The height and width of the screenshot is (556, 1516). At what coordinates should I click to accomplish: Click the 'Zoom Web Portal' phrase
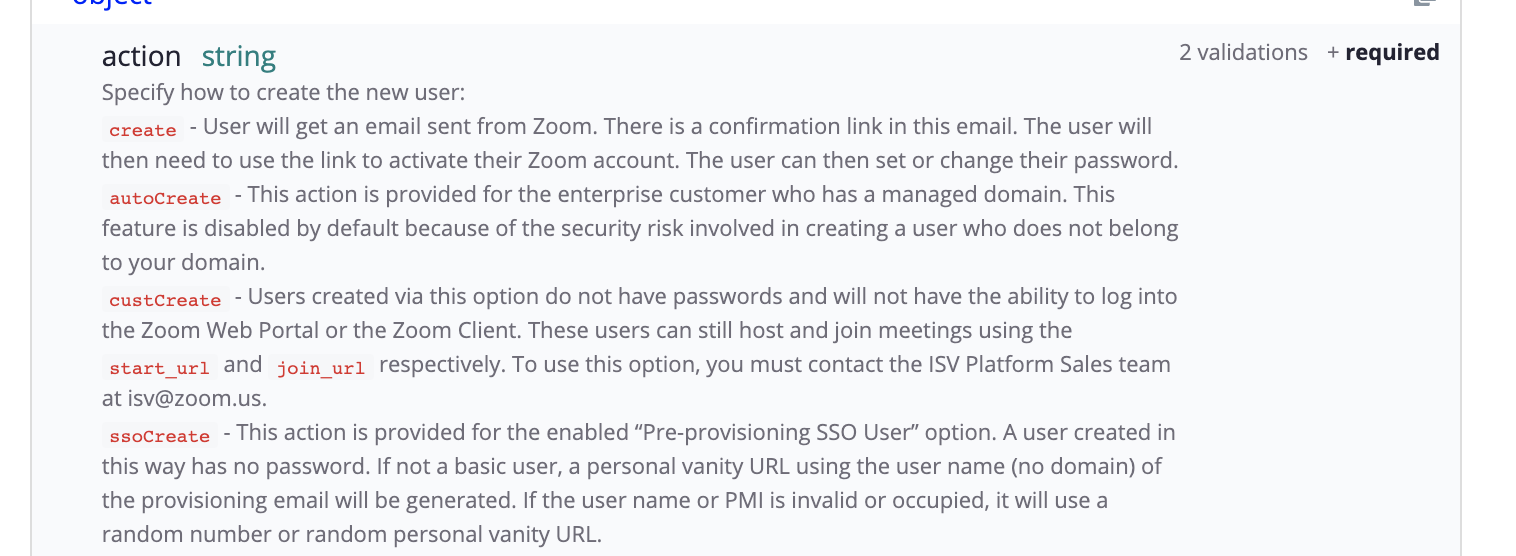[212, 330]
